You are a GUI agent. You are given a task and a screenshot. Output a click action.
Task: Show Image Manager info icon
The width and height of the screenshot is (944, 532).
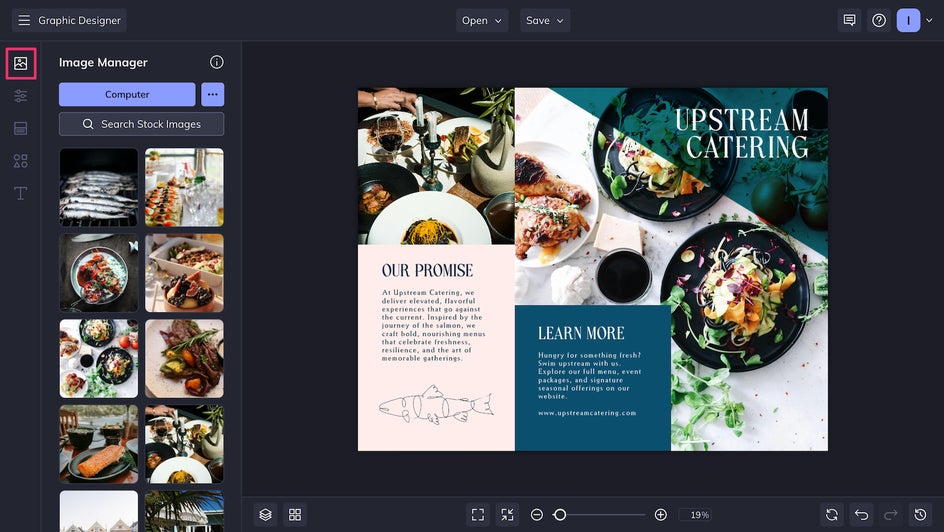coord(217,62)
